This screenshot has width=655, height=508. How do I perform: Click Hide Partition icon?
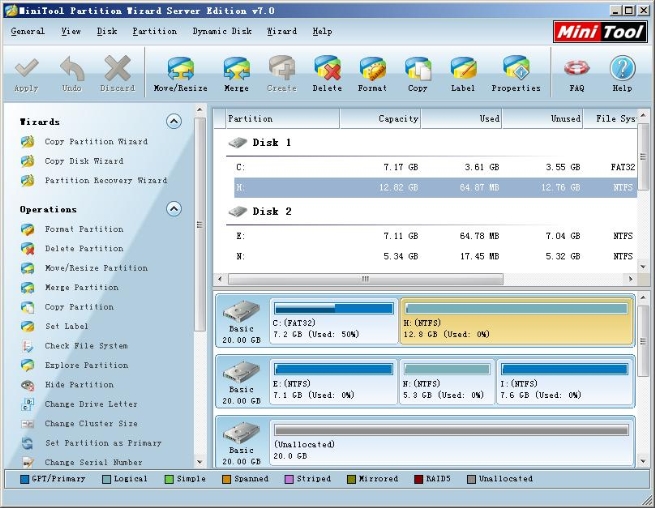28,385
